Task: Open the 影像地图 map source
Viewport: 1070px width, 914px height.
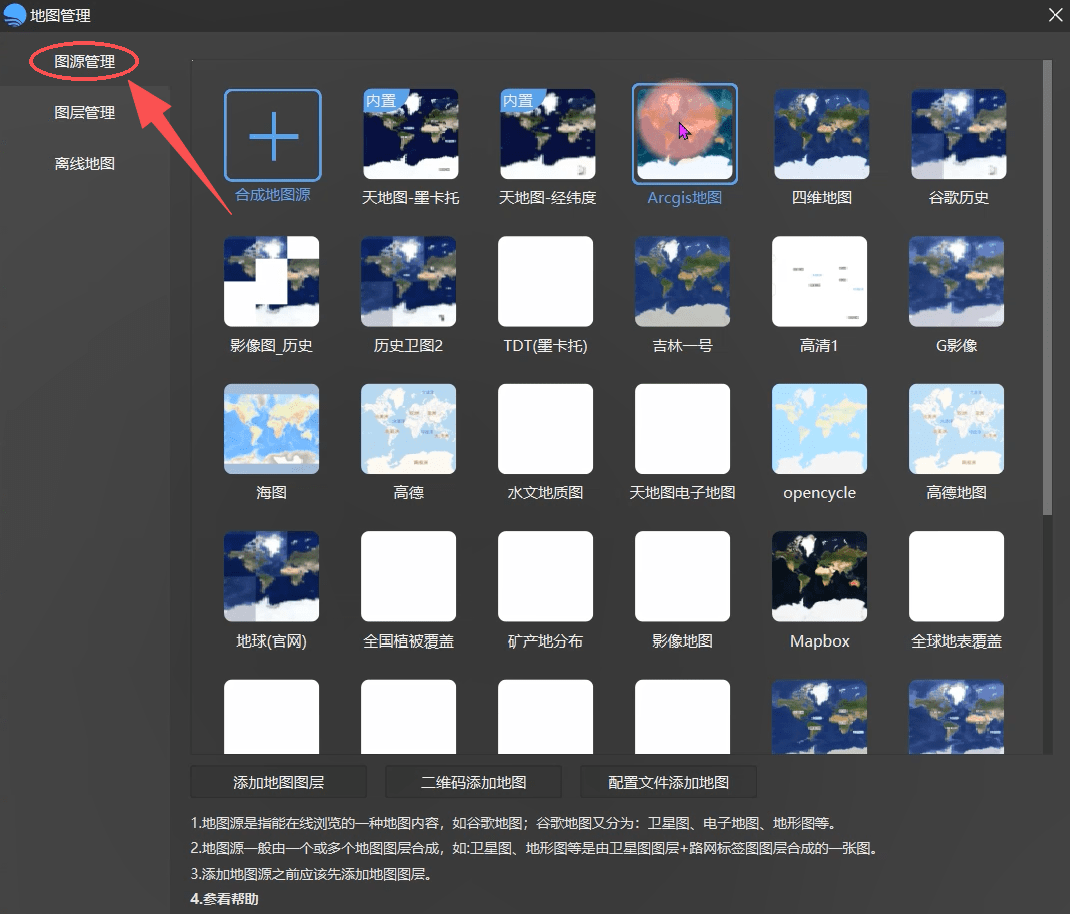Action: (682, 576)
